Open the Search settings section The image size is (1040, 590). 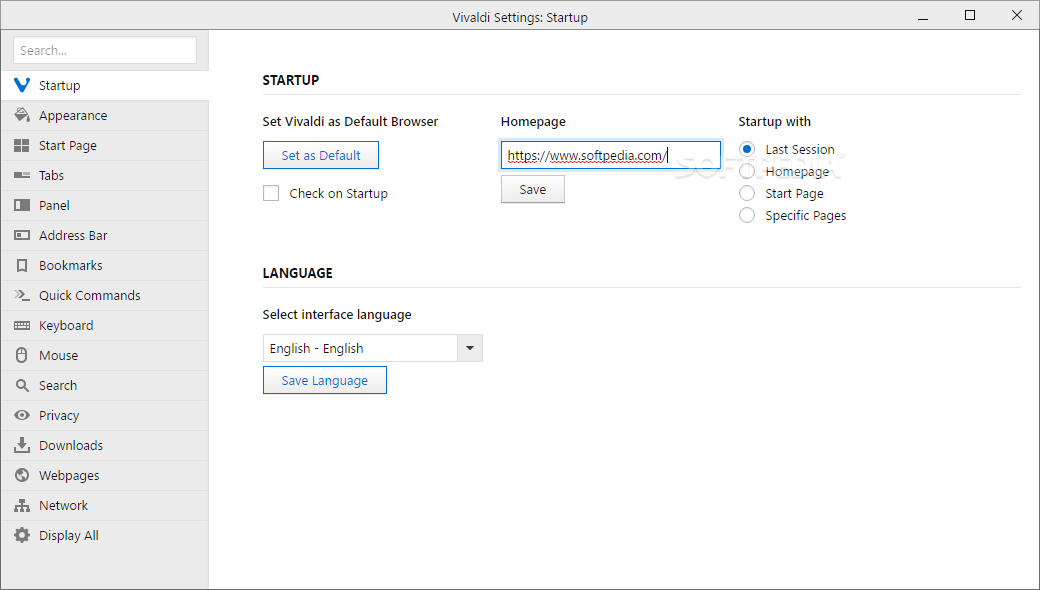[105, 385]
